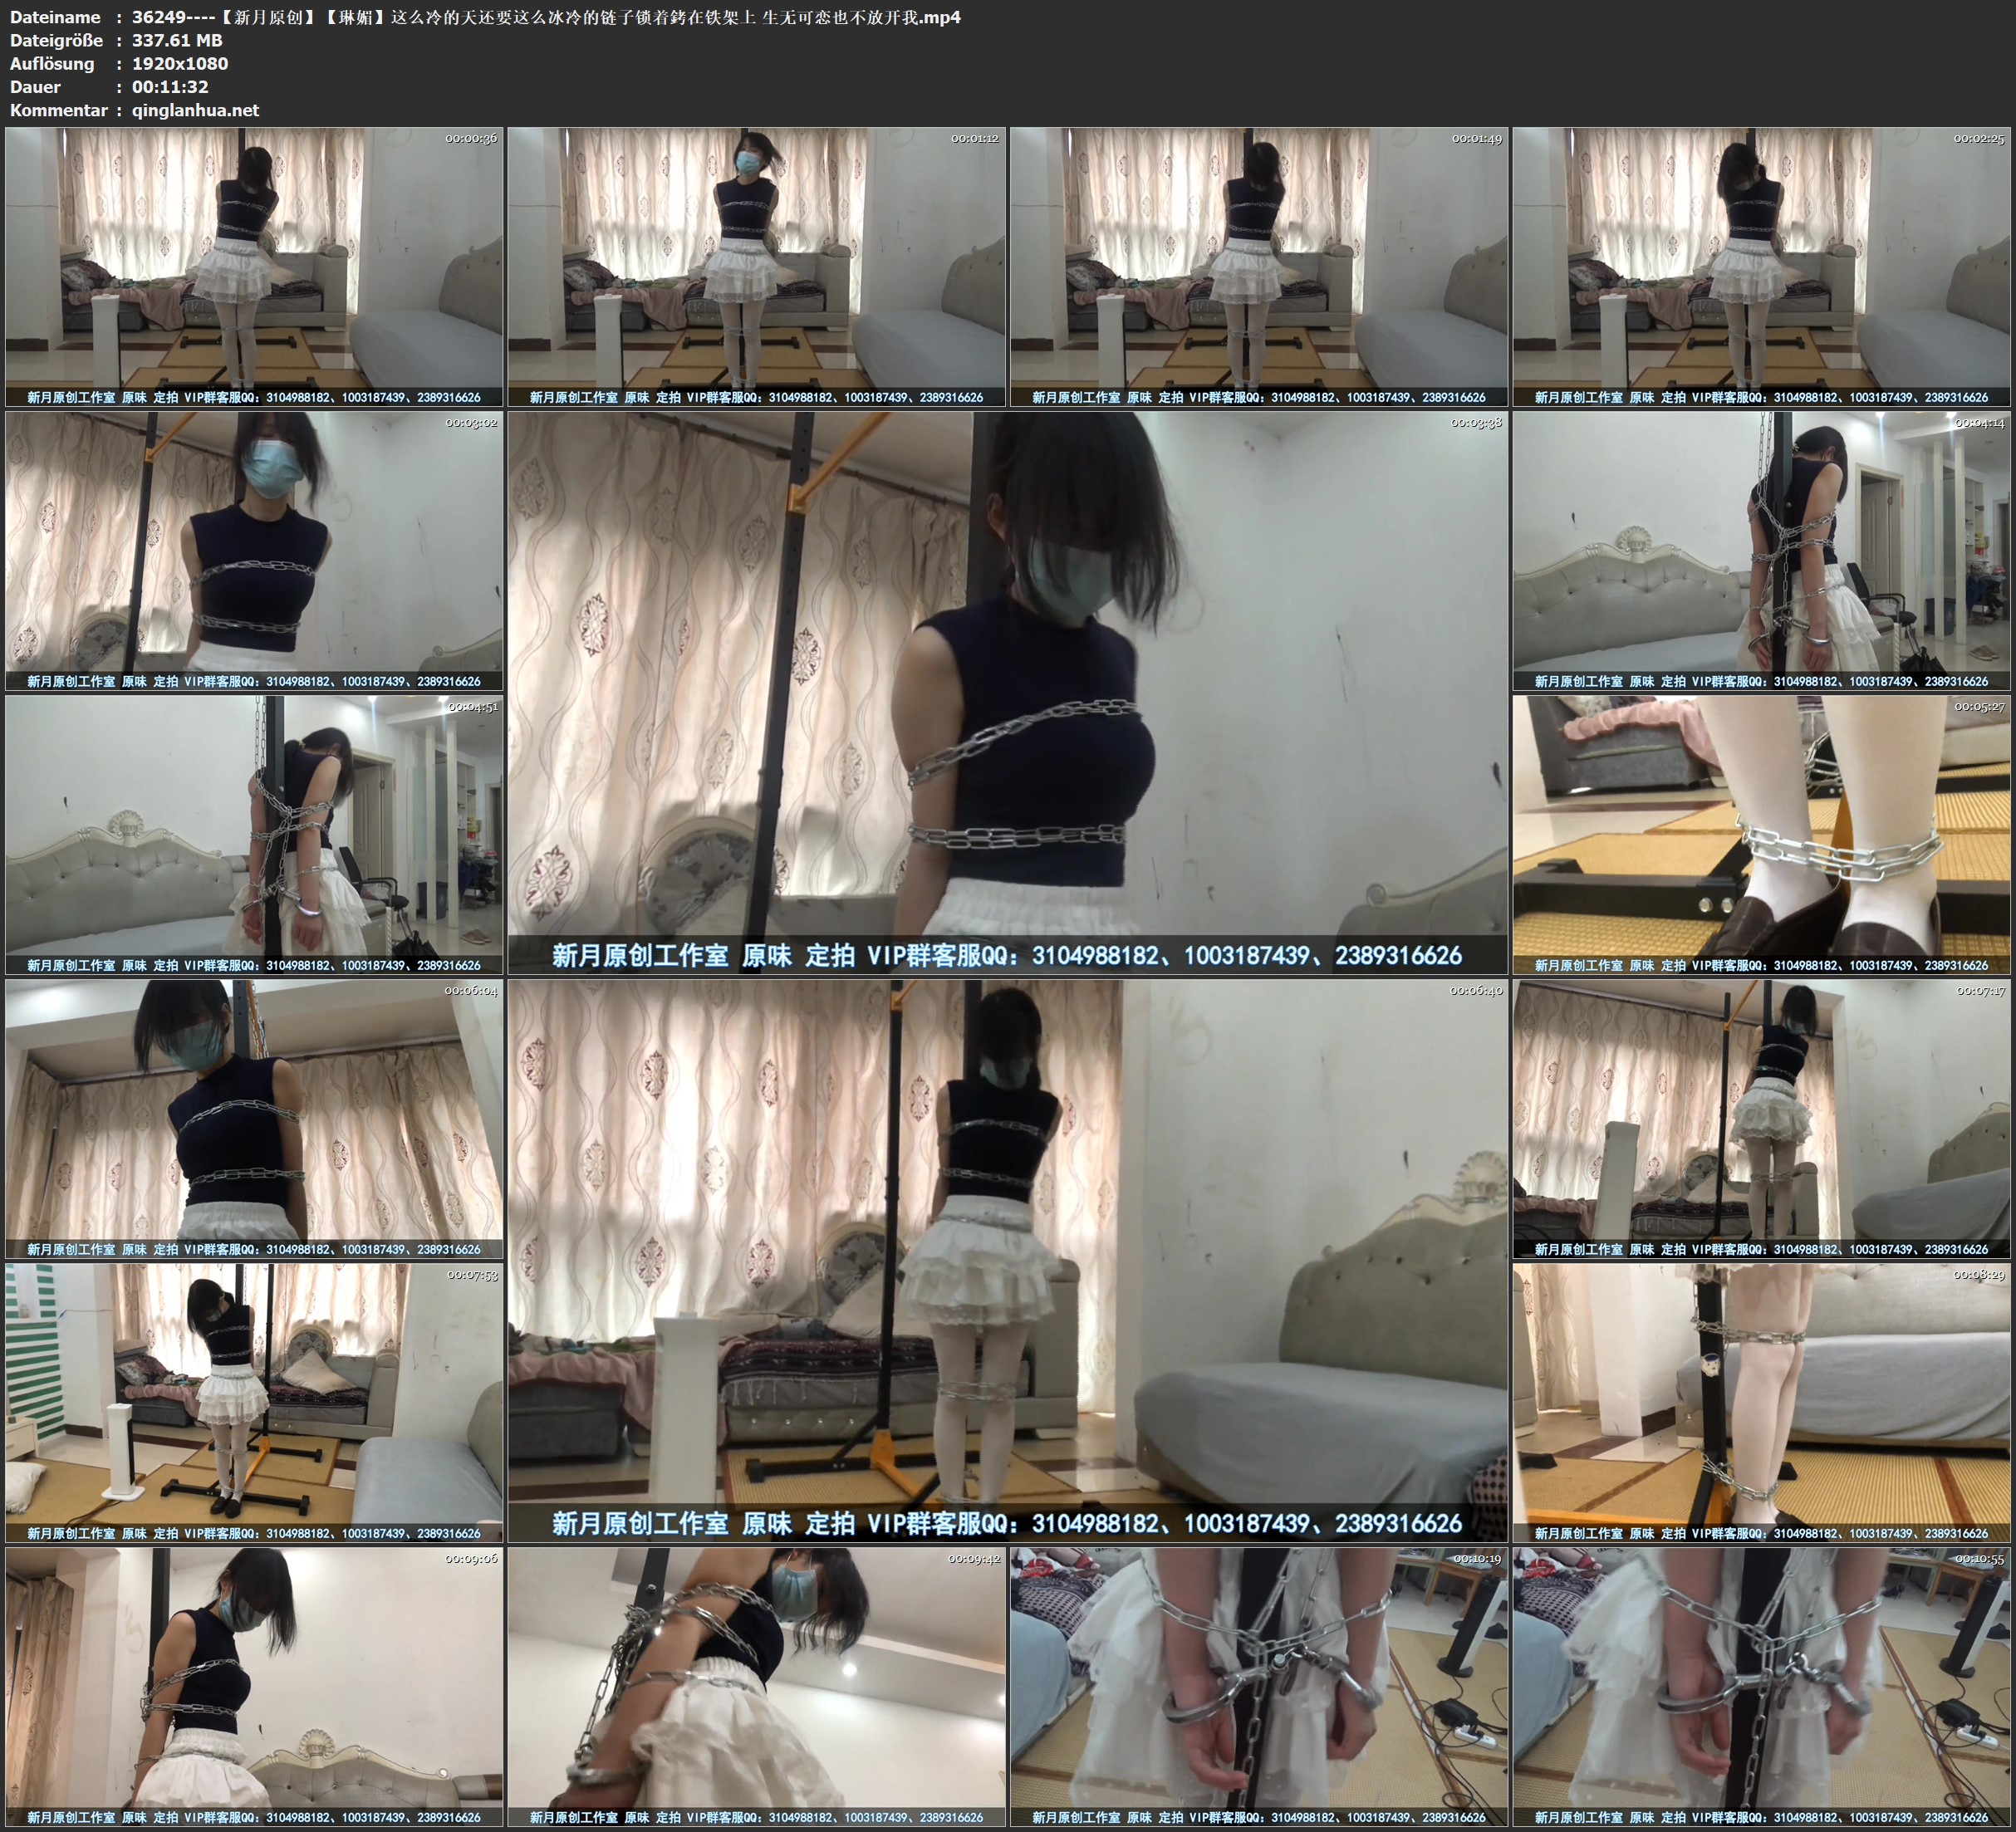
Task: Click the thumbnail timestamped 00:09:42
Action: pyautogui.click(x=757, y=1687)
